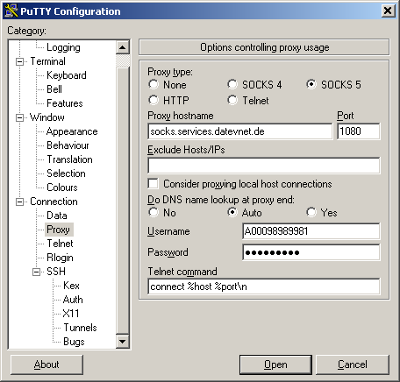The width and height of the screenshot is (400, 382).
Task: Open the Selection settings category
Action: point(66,173)
